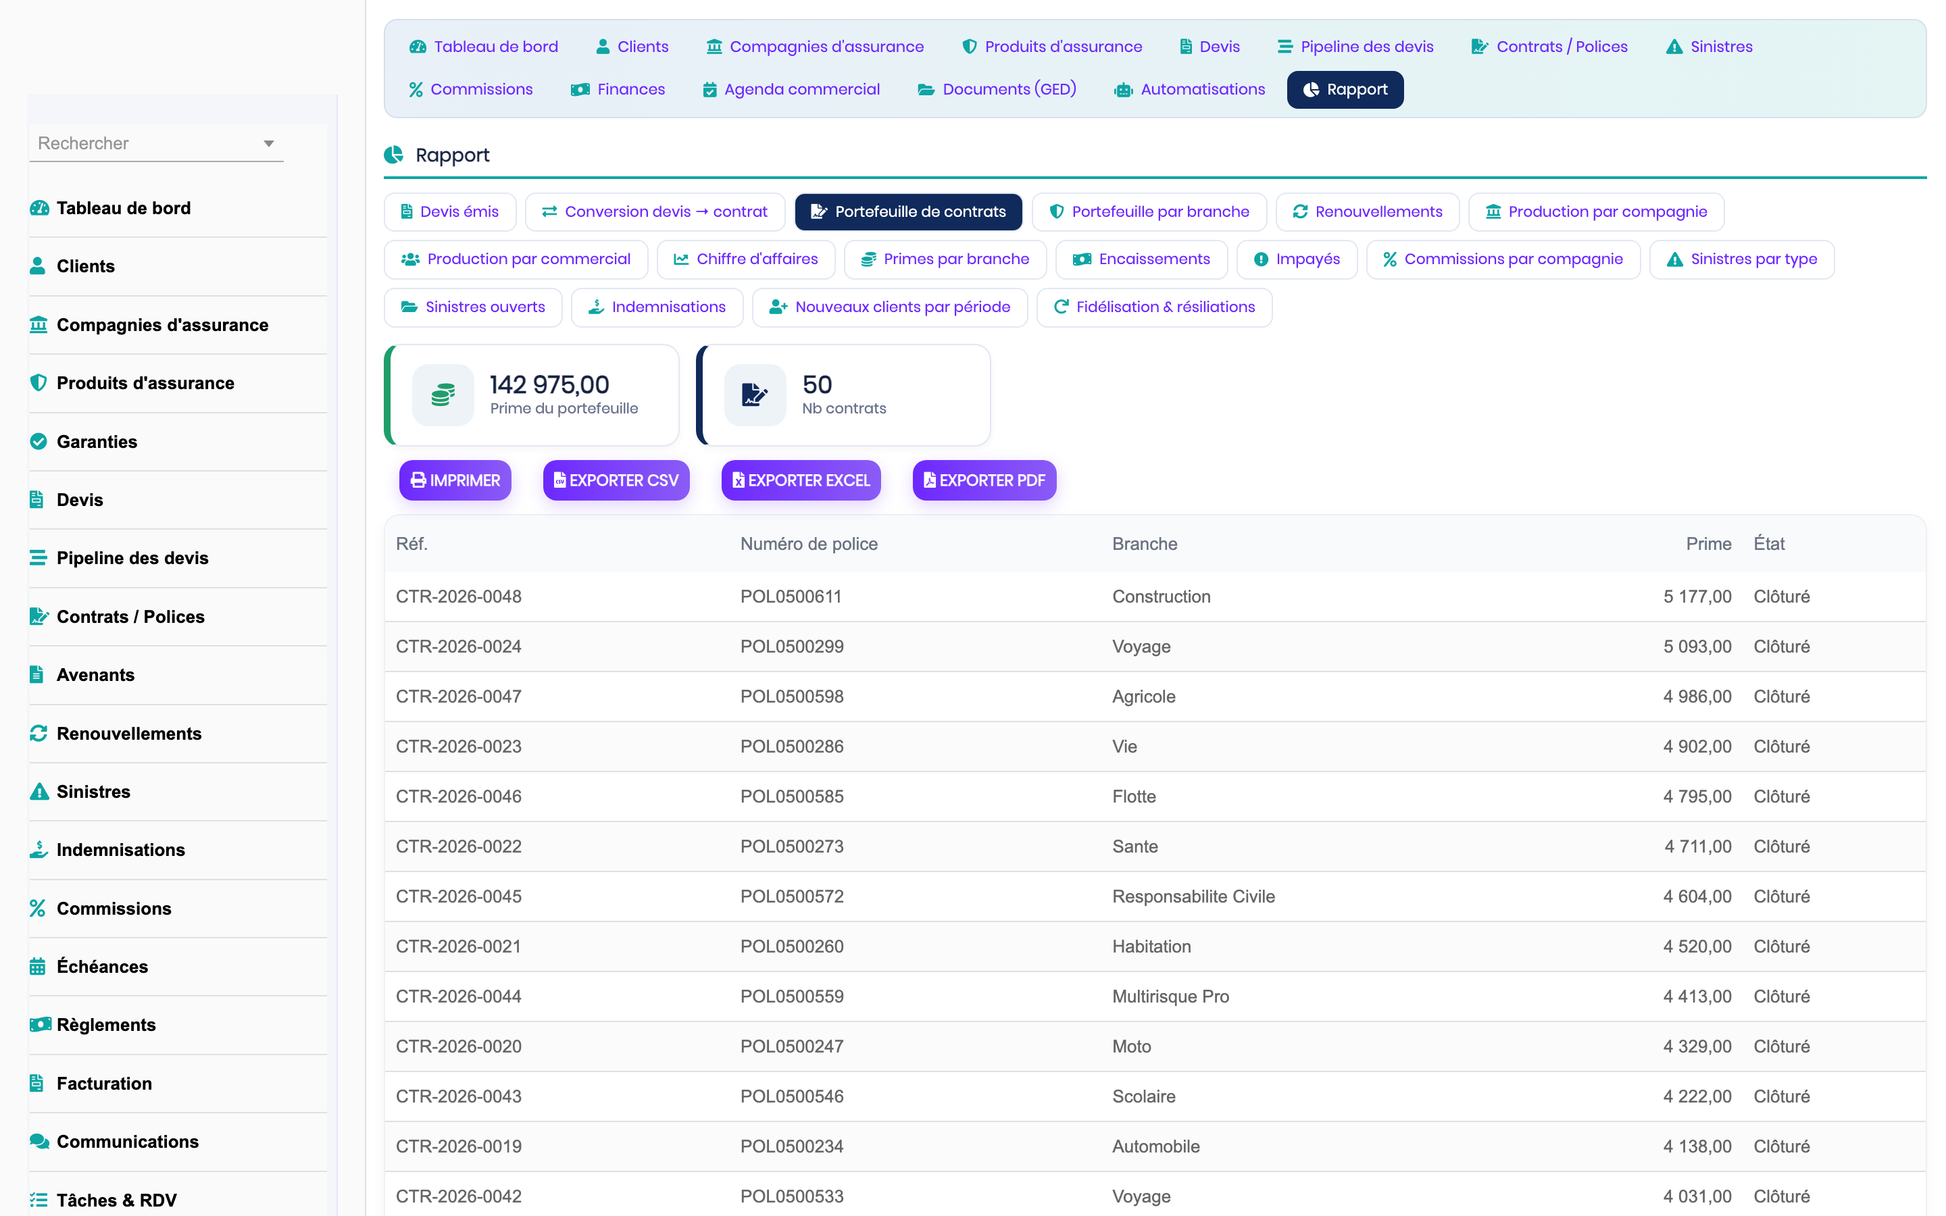Image resolution: width=1946 pixels, height=1216 pixels.
Task: Click the Renouvellements refresh icon in sidebar
Action: (39, 733)
